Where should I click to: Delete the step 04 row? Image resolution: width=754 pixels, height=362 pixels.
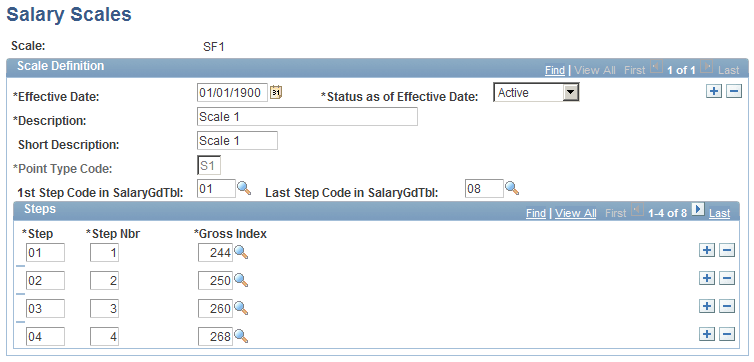[x=727, y=335]
